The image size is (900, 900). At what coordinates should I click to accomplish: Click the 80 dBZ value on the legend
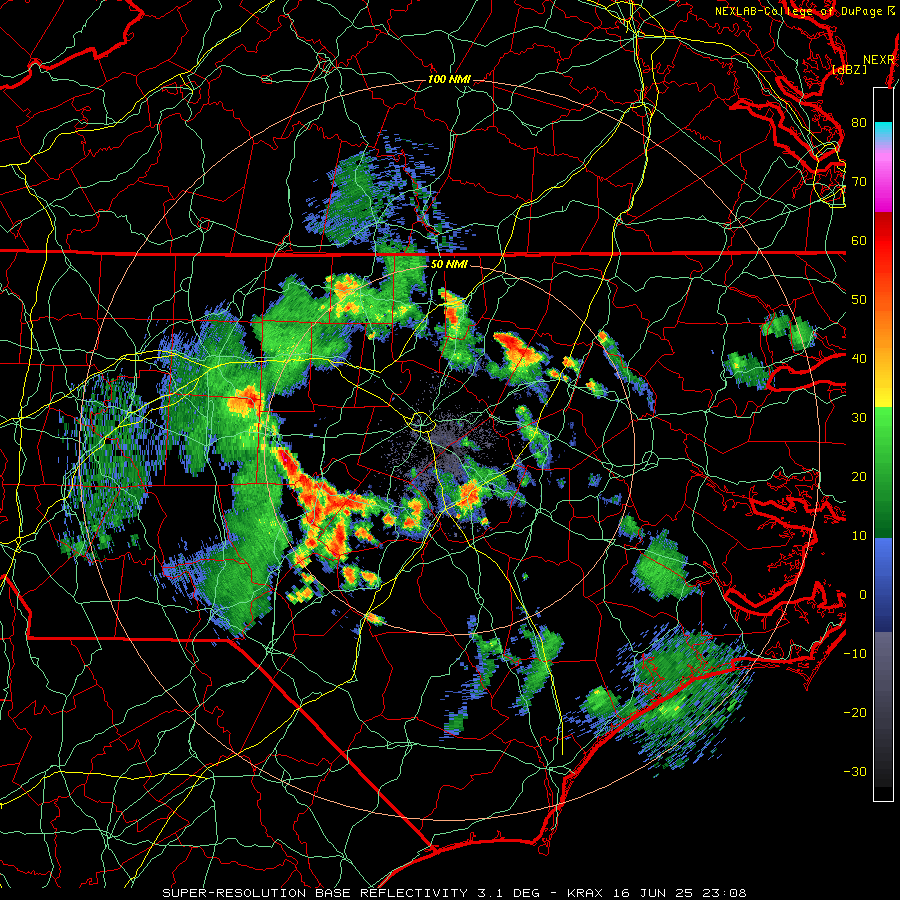[x=859, y=123]
